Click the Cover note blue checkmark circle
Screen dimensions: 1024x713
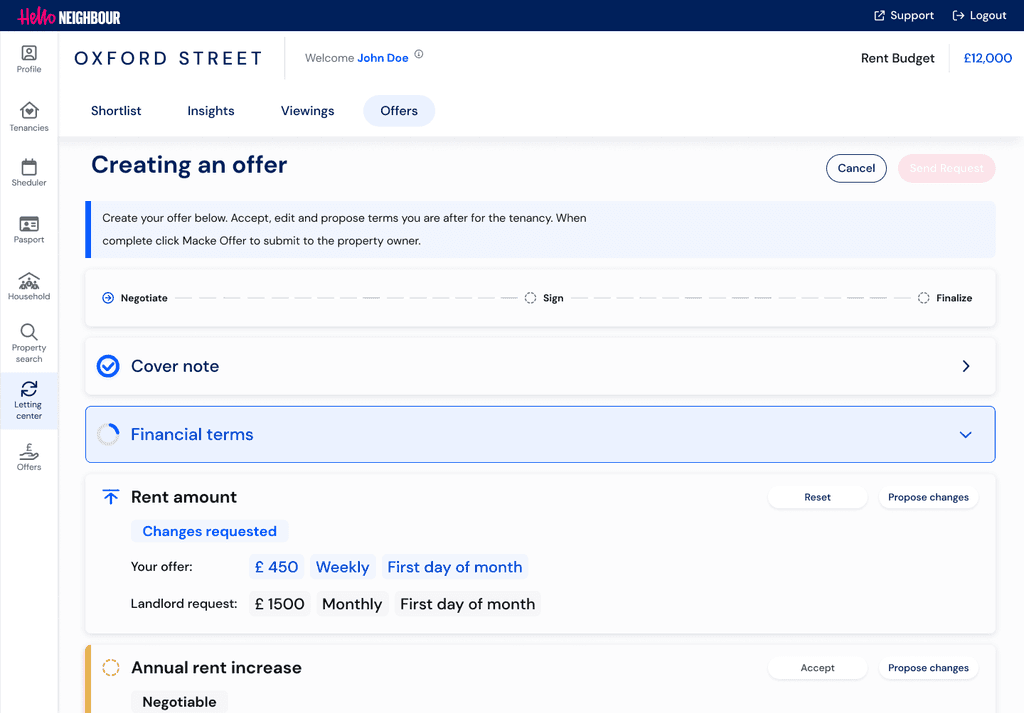coord(108,366)
